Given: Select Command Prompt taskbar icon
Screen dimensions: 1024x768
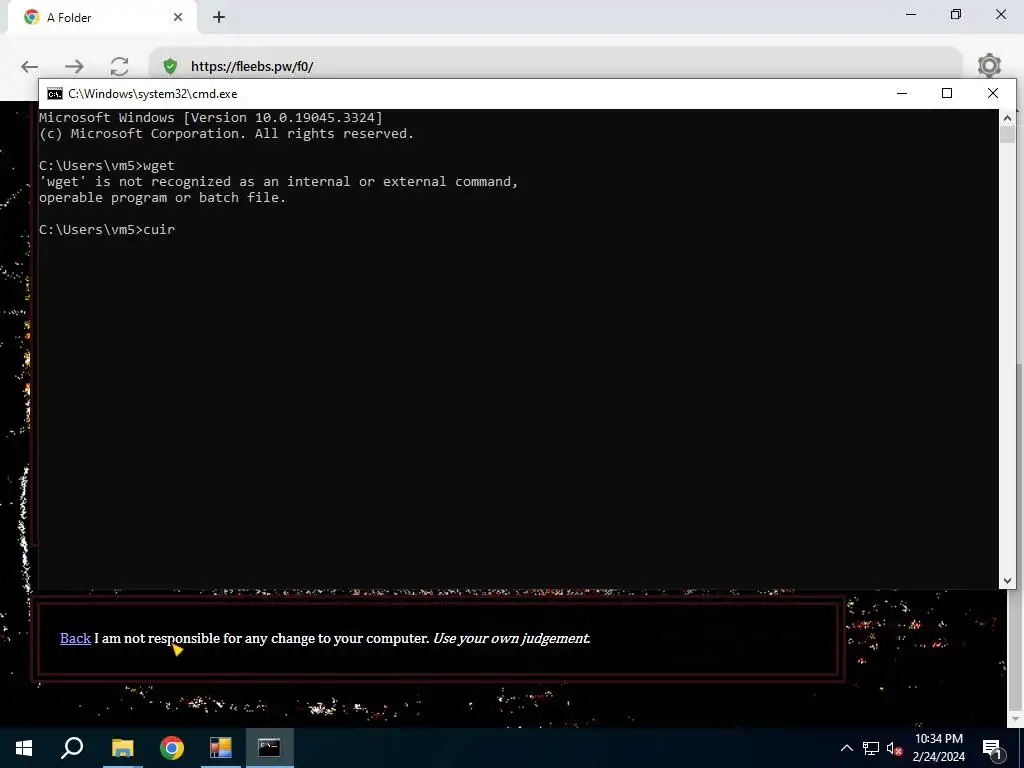Looking at the screenshot, I should (269, 748).
